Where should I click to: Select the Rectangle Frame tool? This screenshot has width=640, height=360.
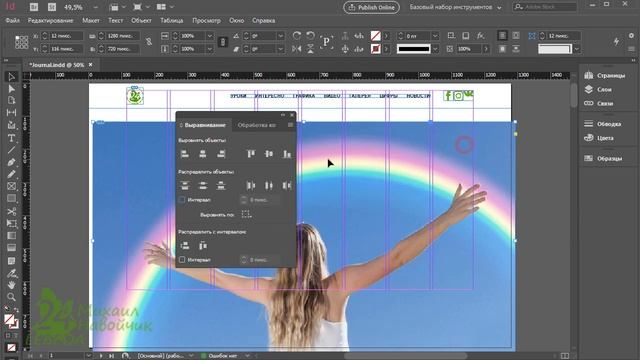[11, 187]
